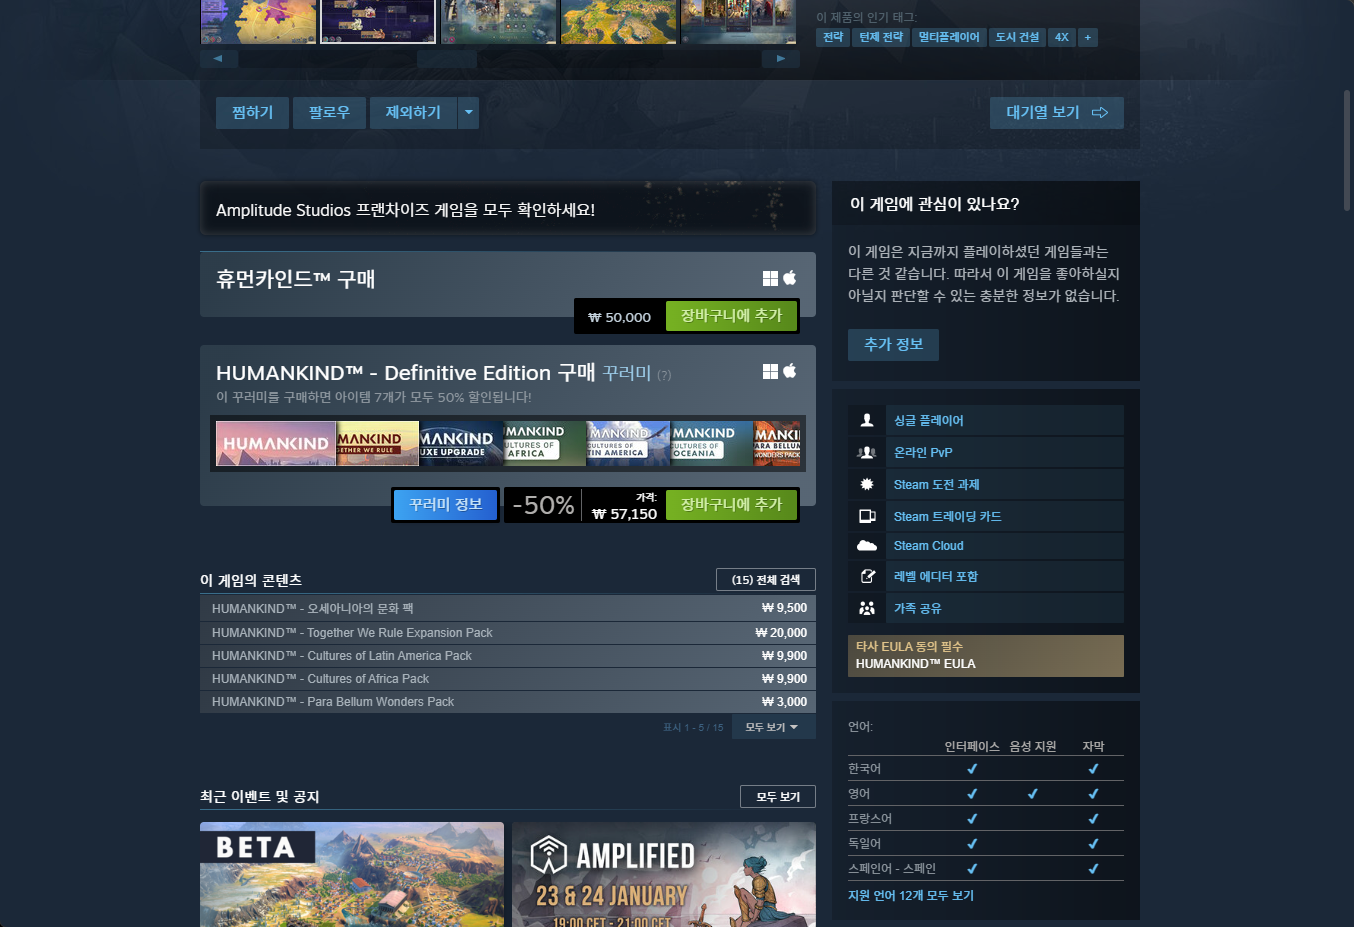Image resolution: width=1354 pixels, height=927 pixels.
Task: Add Definitive Edition bundle to cart
Action: tap(731, 505)
